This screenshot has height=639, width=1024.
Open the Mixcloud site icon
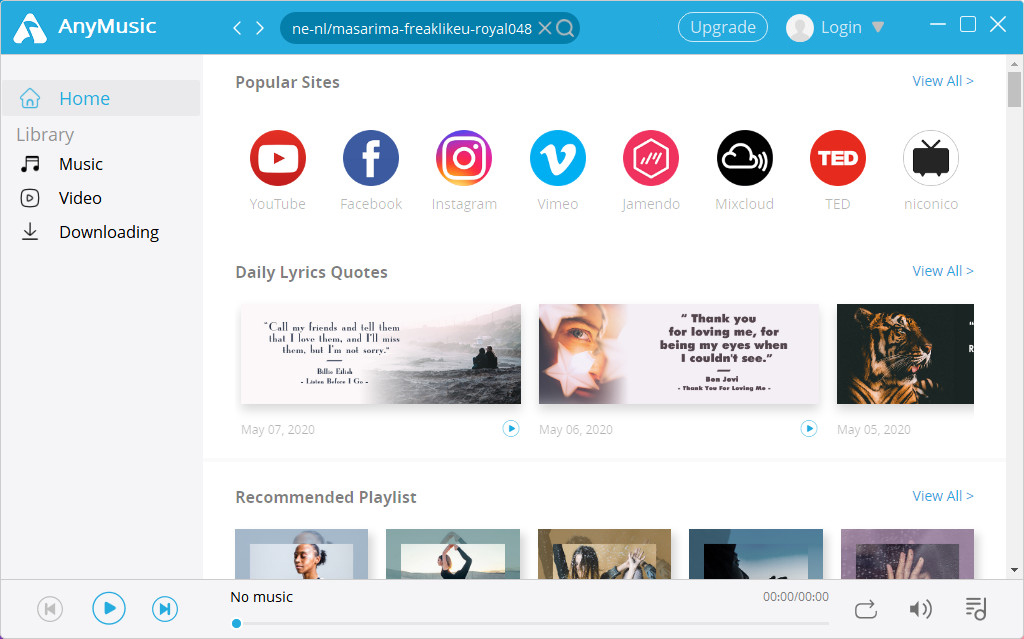click(x=744, y=158)
